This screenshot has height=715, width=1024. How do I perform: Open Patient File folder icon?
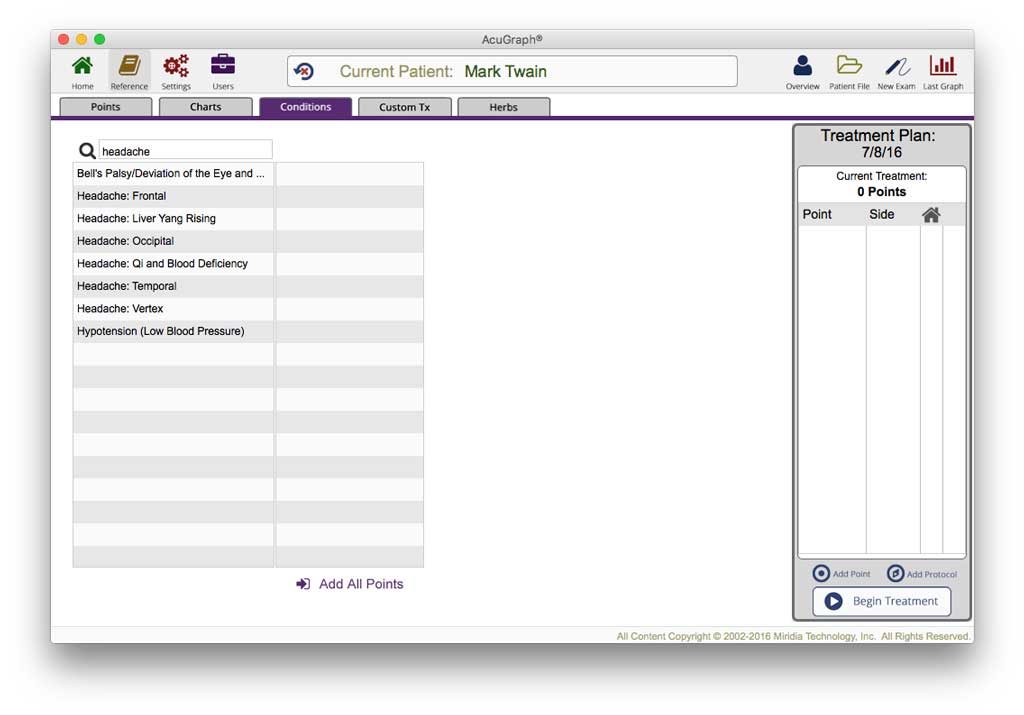coord(849,65)
